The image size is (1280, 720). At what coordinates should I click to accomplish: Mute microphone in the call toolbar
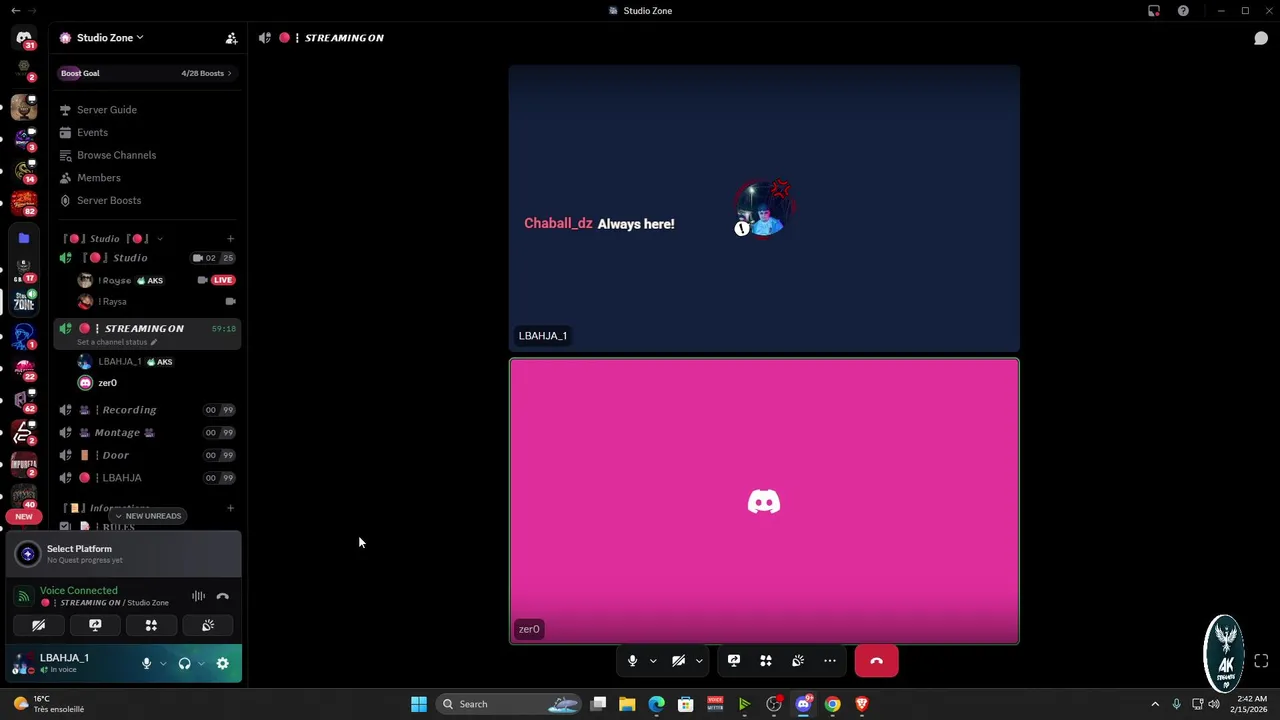click(x=632, y=661)
